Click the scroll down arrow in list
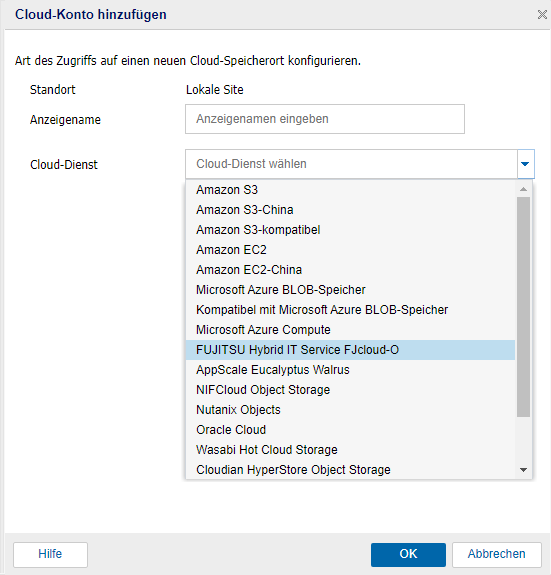This screenshot has width=551, height=575. [x=524, y=470]
